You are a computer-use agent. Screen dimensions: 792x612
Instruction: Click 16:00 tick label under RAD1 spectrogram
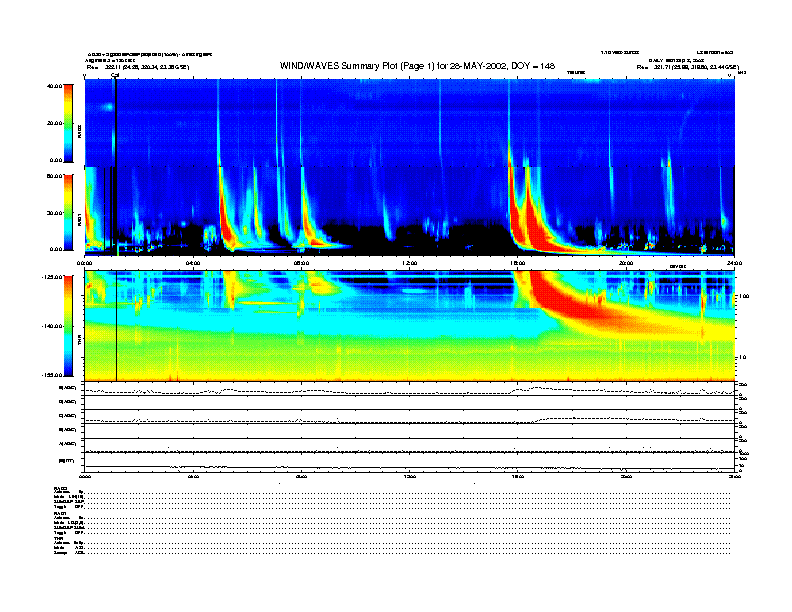point(518,263)
